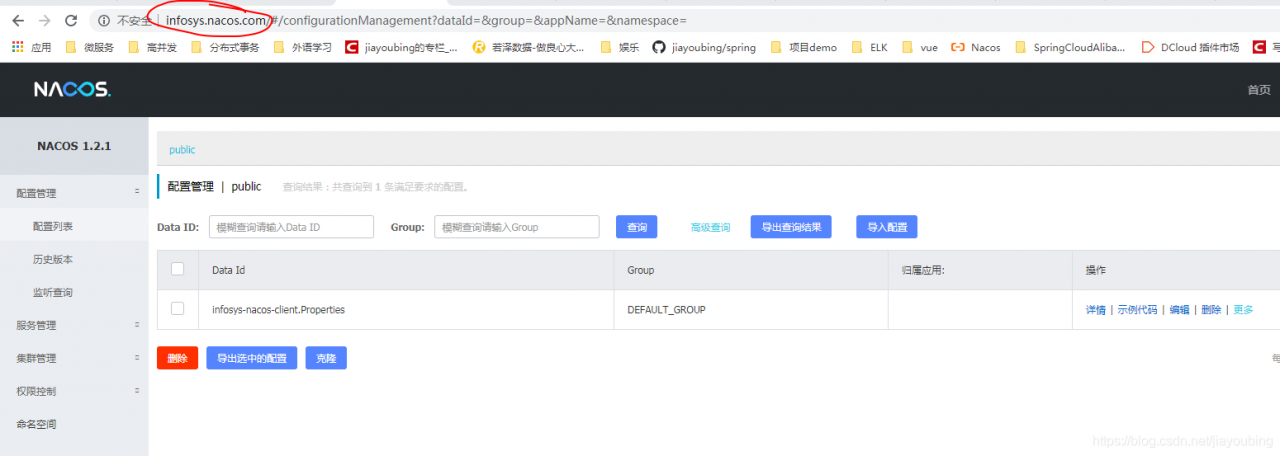The height and width of the screenshot is (456, 1280).
Task: Open 示例代码 for the config row
Action: pos(1137,310)
